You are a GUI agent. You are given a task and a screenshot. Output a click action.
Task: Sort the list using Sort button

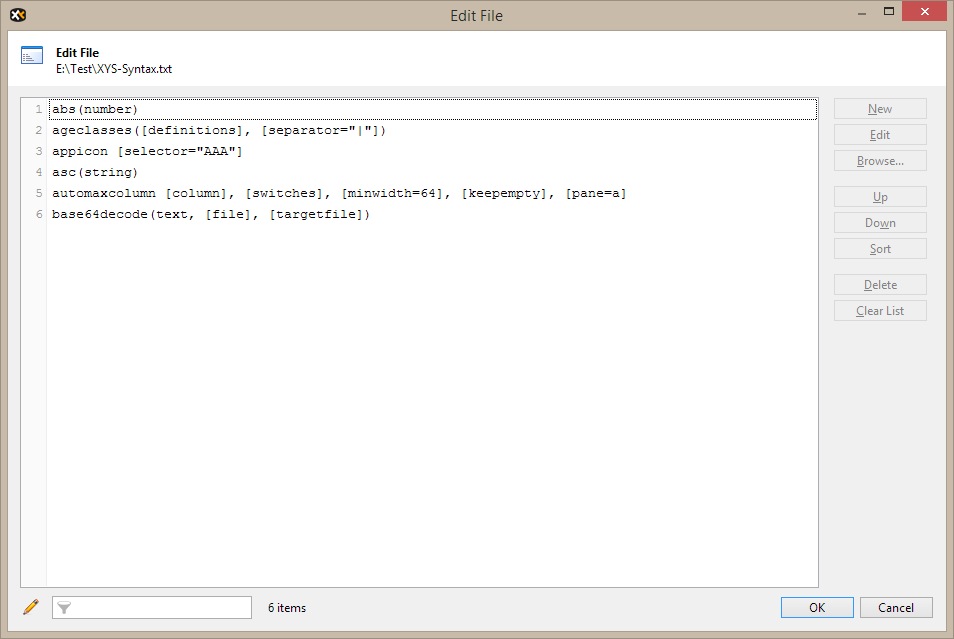tap(880, 249)
